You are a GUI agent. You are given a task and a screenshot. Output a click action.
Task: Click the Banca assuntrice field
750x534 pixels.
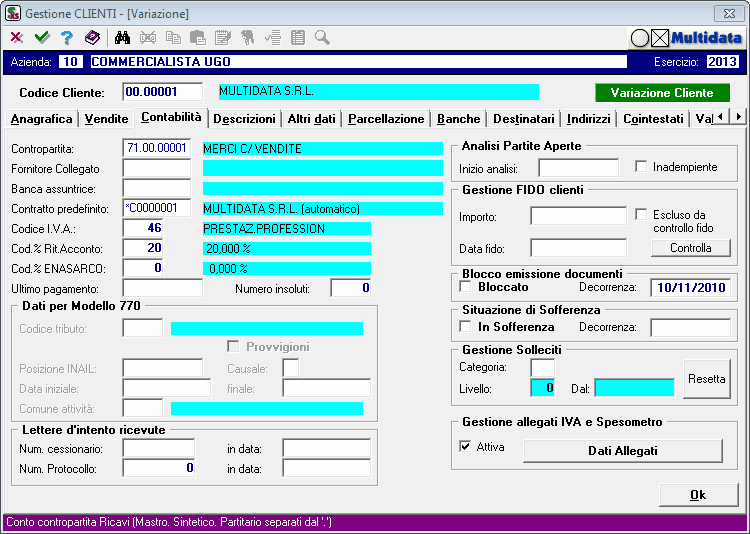pos(157,189)
